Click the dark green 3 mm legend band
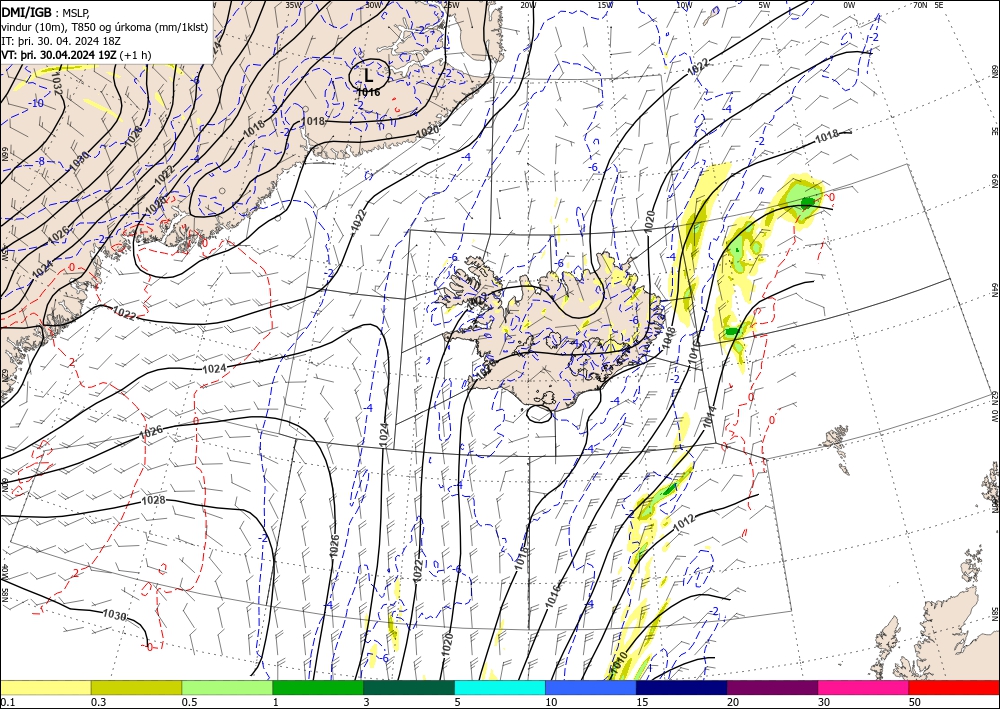The image size is (1000, 709). tap(409, 687)
